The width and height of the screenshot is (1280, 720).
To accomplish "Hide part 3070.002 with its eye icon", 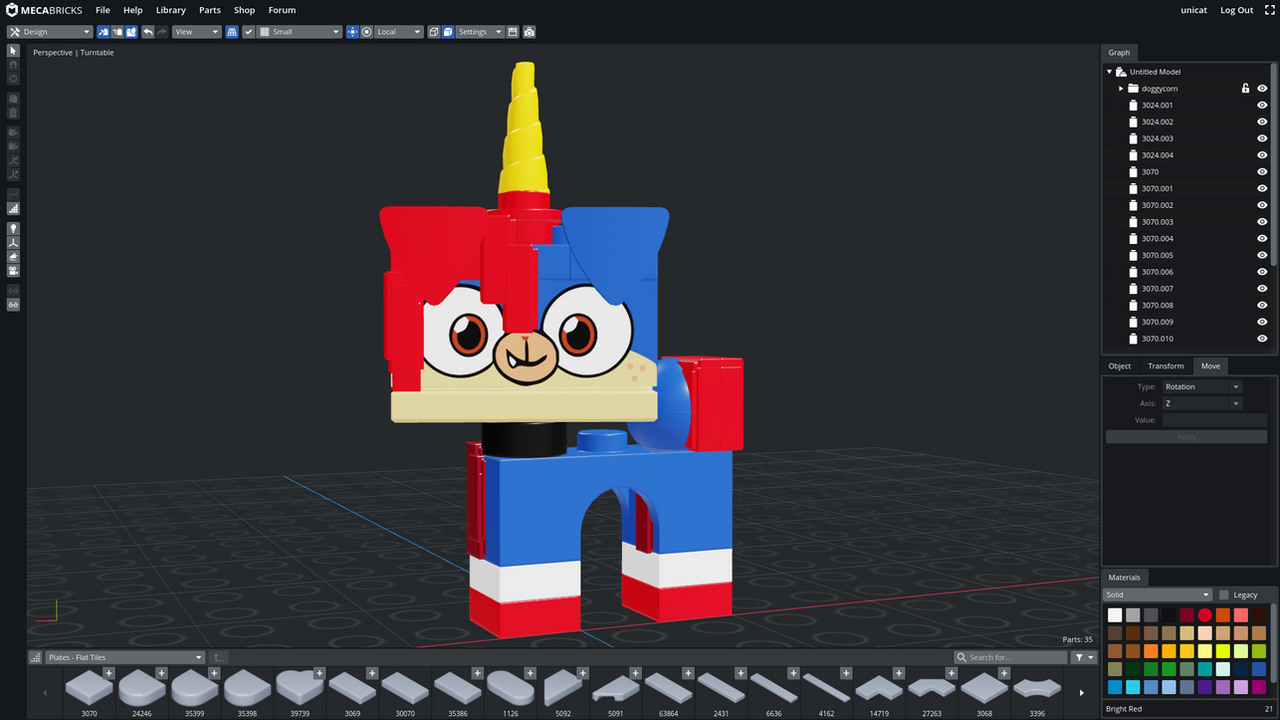I will click(1262, 205).
